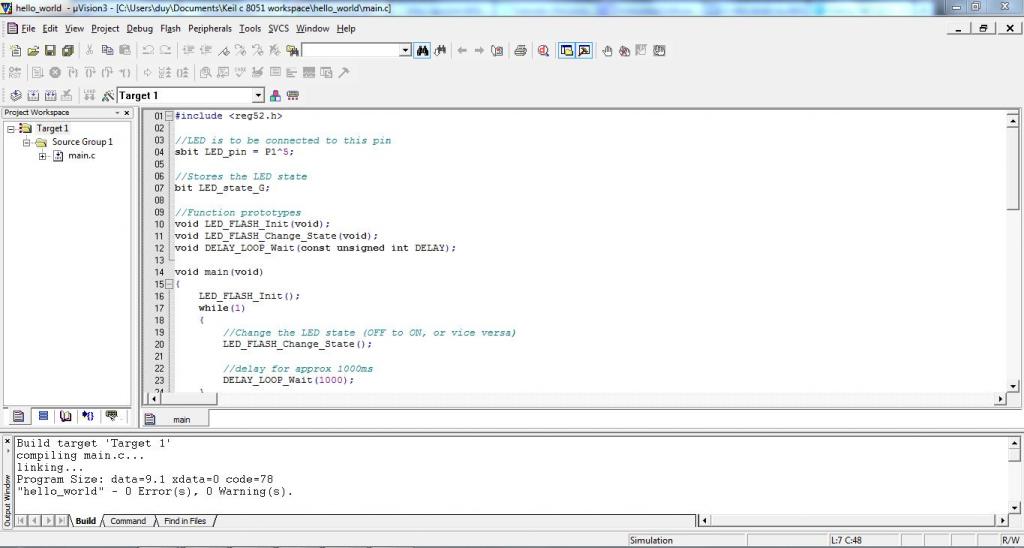This screenshot has height=548, width=1024.
Task: Close the Project Workspace panel
Action: point(127,112)
